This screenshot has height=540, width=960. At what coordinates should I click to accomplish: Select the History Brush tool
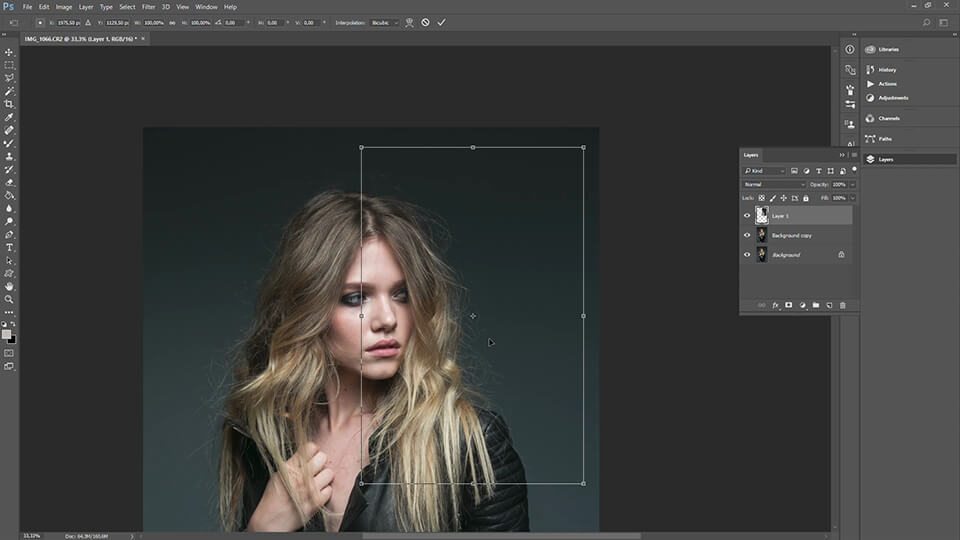coord(9,169)
